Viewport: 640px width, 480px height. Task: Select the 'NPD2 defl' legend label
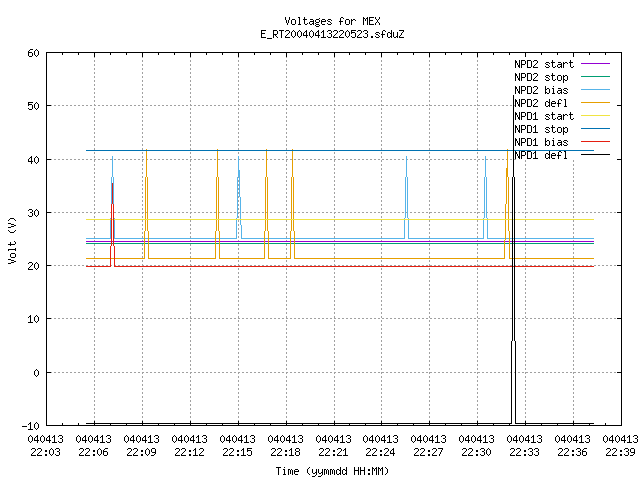pyautogui.click(x=541, y=103)
